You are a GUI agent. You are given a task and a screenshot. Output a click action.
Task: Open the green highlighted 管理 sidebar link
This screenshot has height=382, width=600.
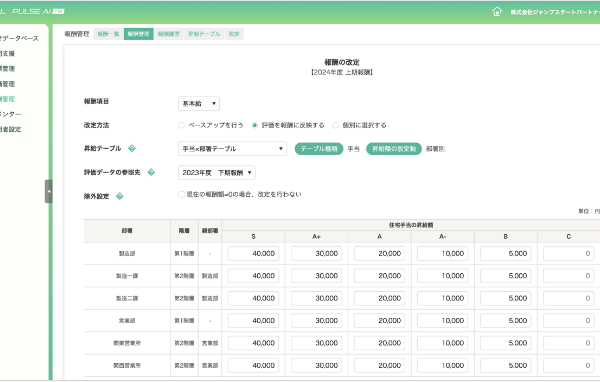click(7, 99)
